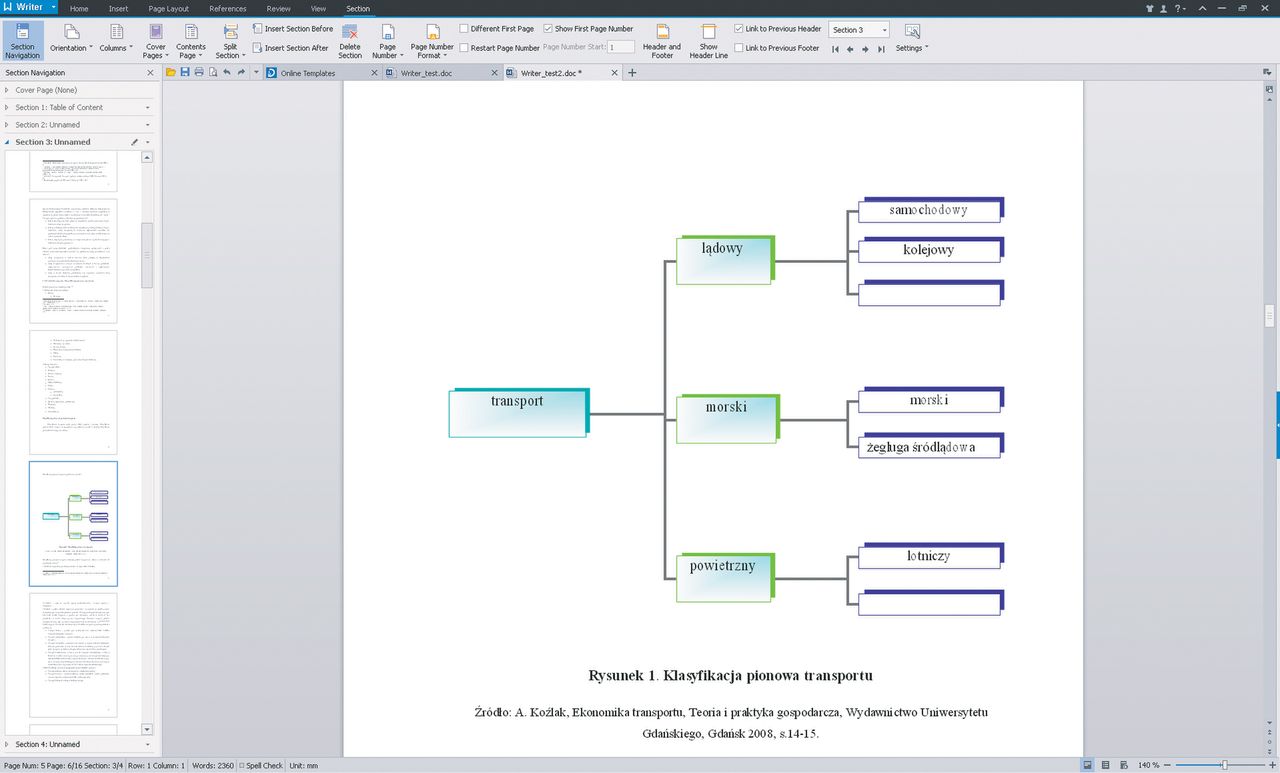Go to the previous section arrow
1280x773 pixels.
point(850,48)
